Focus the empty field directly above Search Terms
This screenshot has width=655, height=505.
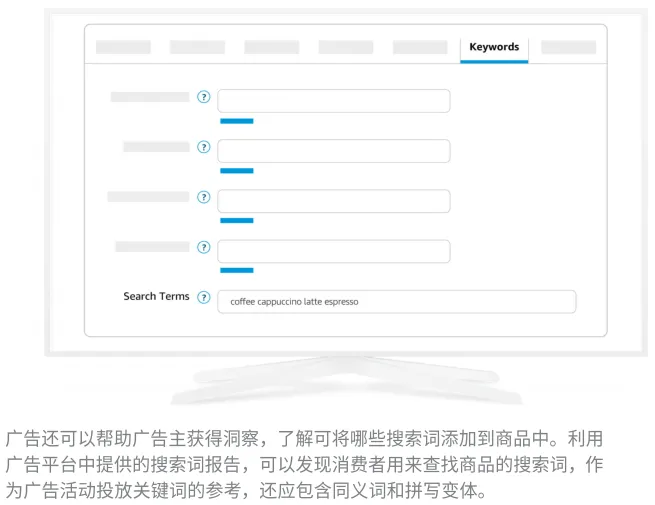(x=334, y=251)
